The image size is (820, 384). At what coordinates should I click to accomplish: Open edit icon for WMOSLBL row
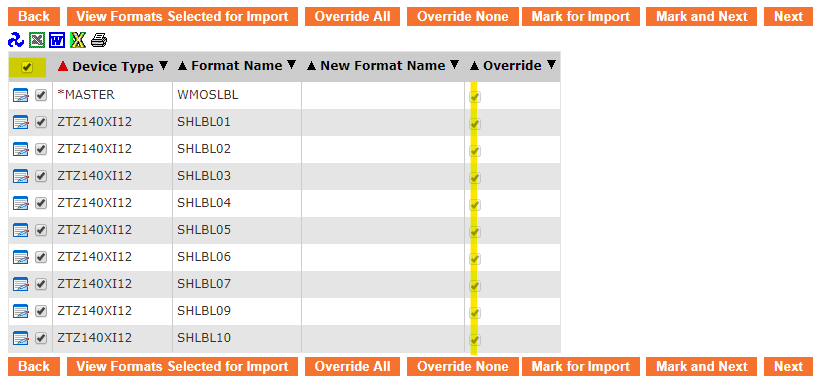(20, 96)
